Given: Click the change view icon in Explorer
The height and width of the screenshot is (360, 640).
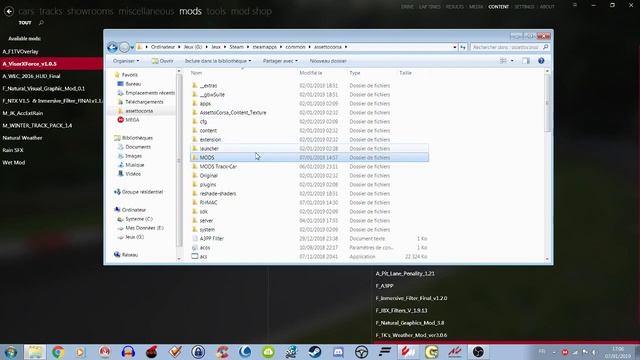Looking at the screenshot, I should 504,61.
